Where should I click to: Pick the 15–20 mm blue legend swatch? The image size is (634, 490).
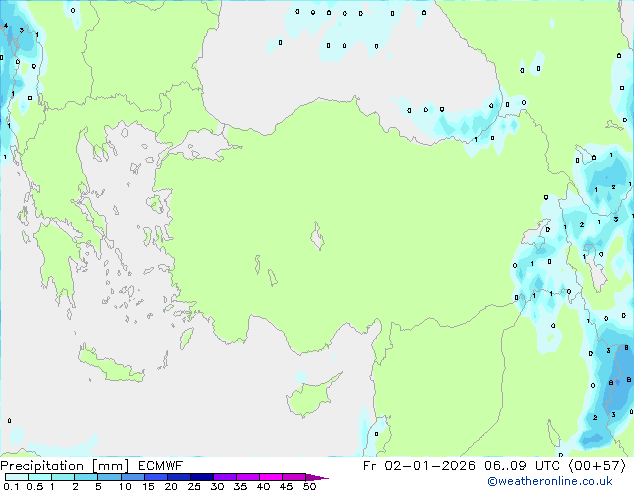tap(155, 477)
